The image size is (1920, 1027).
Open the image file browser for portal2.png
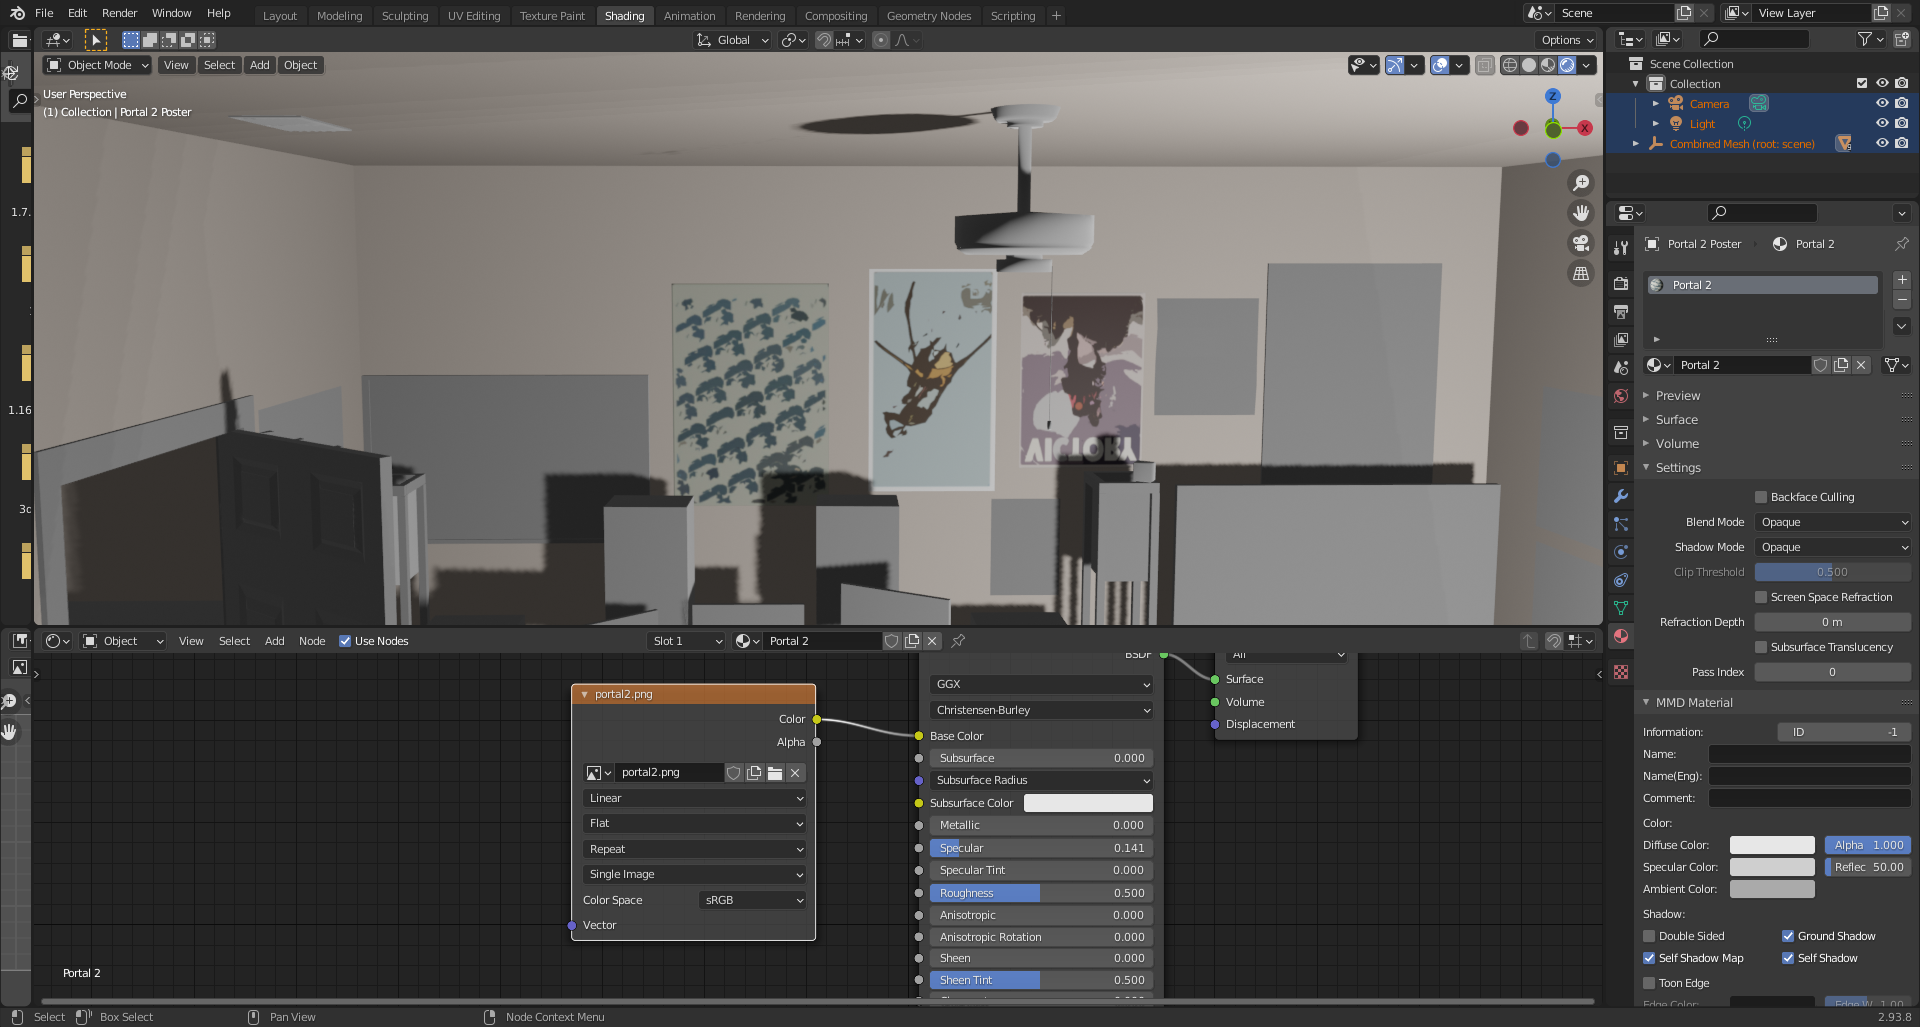(774, 772)
